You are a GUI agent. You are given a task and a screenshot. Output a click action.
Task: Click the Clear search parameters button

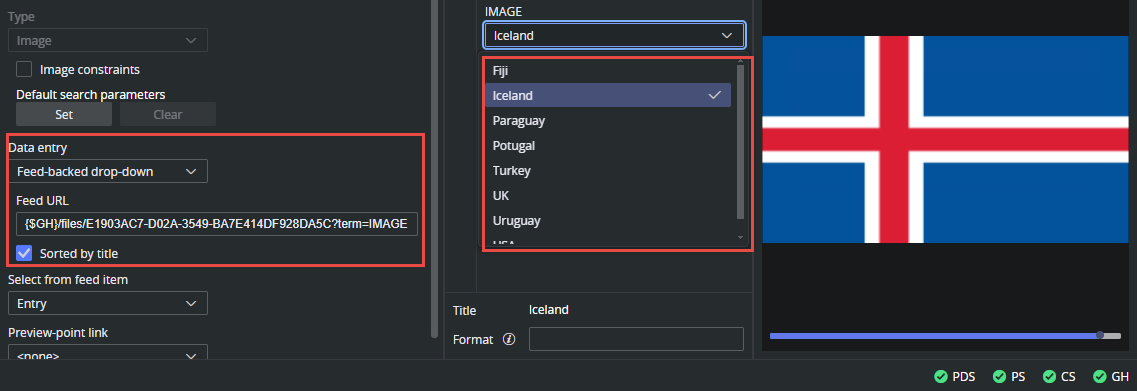click(168, 114)
